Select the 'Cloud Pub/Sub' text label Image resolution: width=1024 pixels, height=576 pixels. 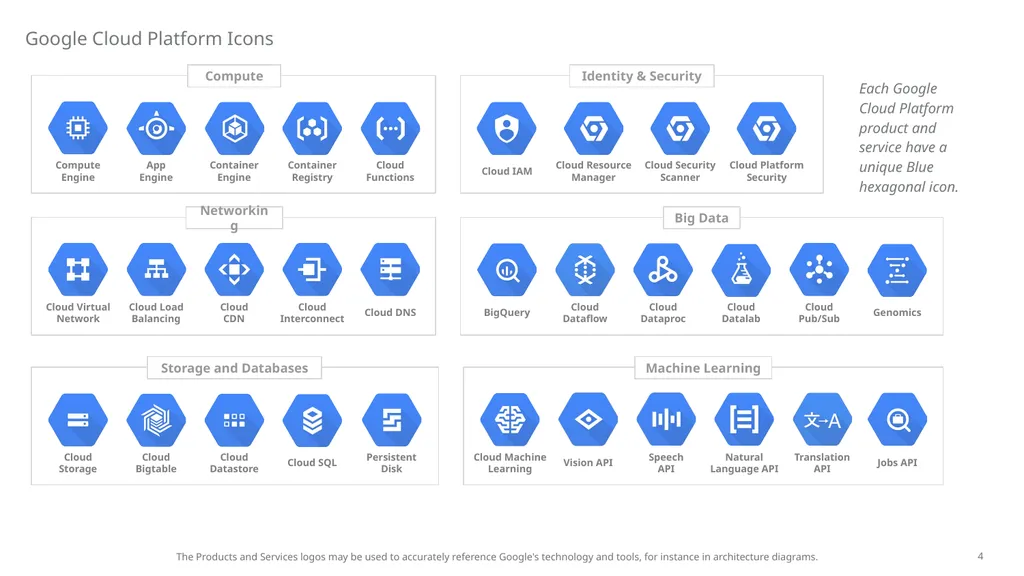[x=819, y=313]
